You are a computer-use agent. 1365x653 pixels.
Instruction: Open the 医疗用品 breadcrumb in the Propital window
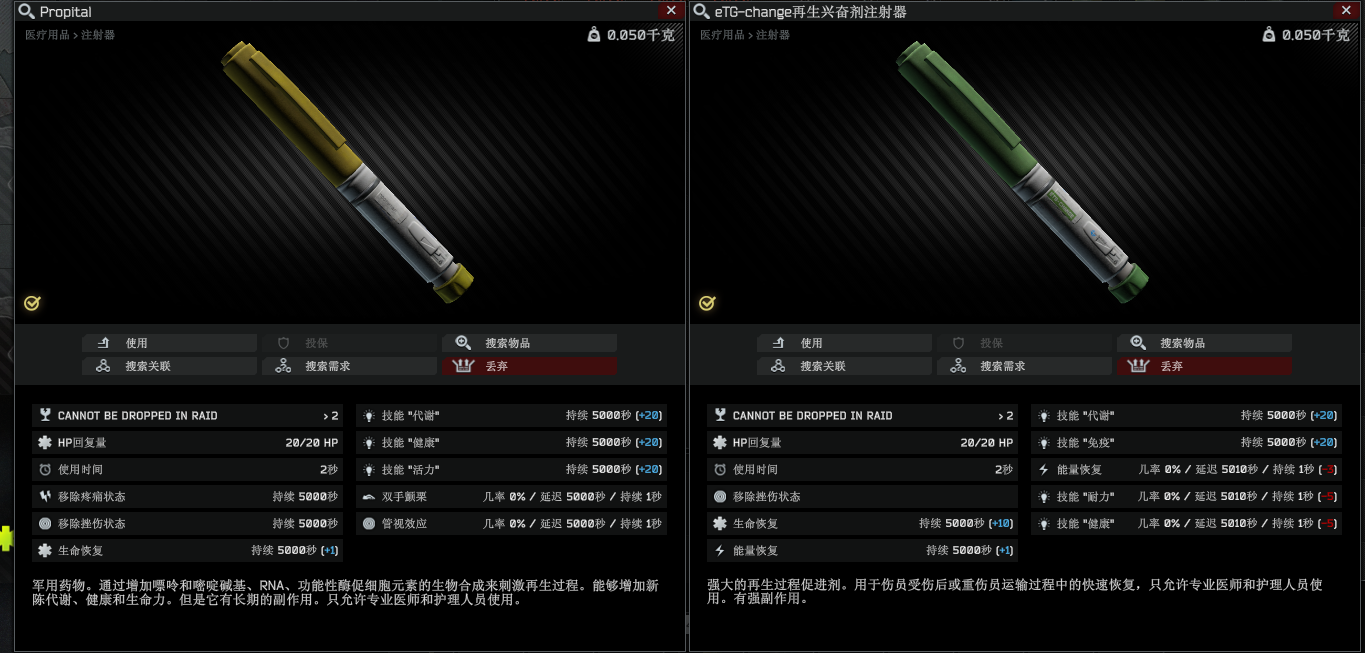click(x=47, y=35)
